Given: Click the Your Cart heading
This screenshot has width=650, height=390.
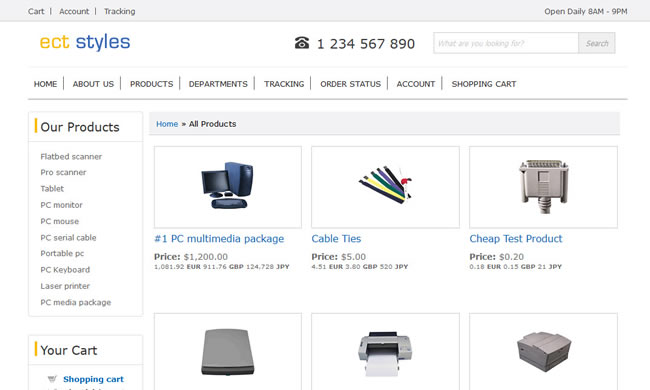Looking at the screenshot, I should (69, 351).
